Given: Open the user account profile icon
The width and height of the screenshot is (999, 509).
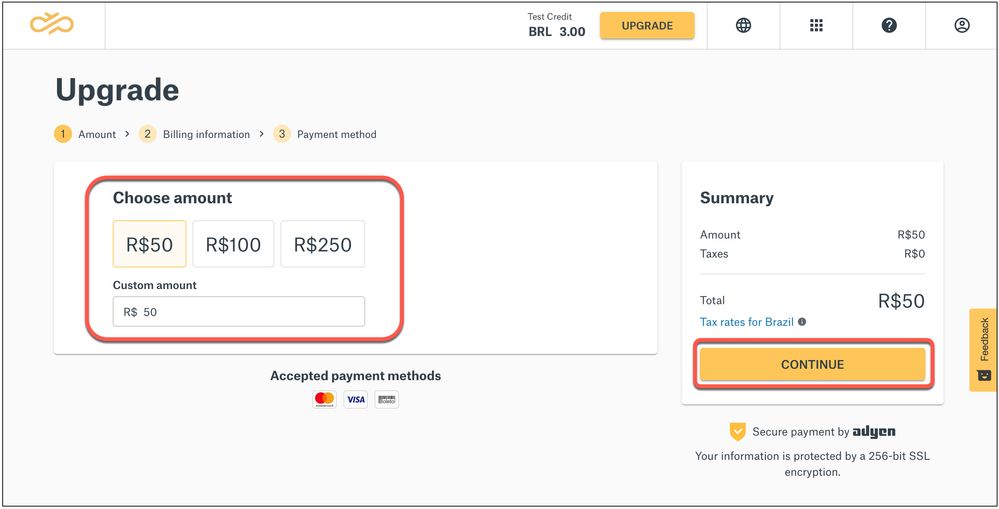Looking at the screenshot, I should click(x=962, y=25).
